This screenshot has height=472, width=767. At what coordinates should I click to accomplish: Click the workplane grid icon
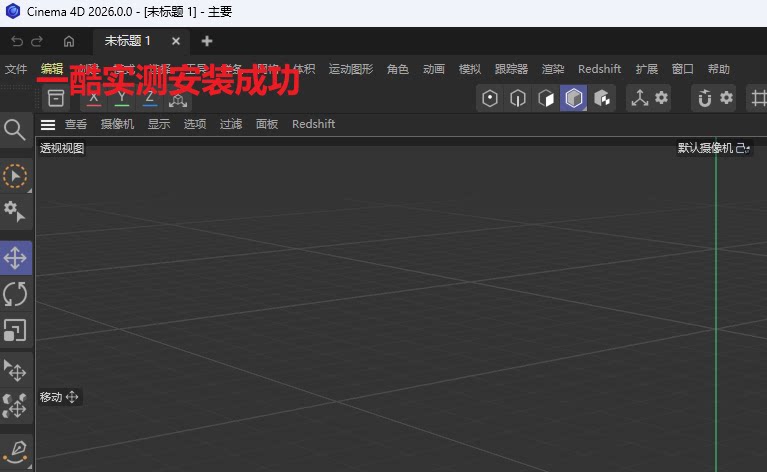click(x=758, y=98)
